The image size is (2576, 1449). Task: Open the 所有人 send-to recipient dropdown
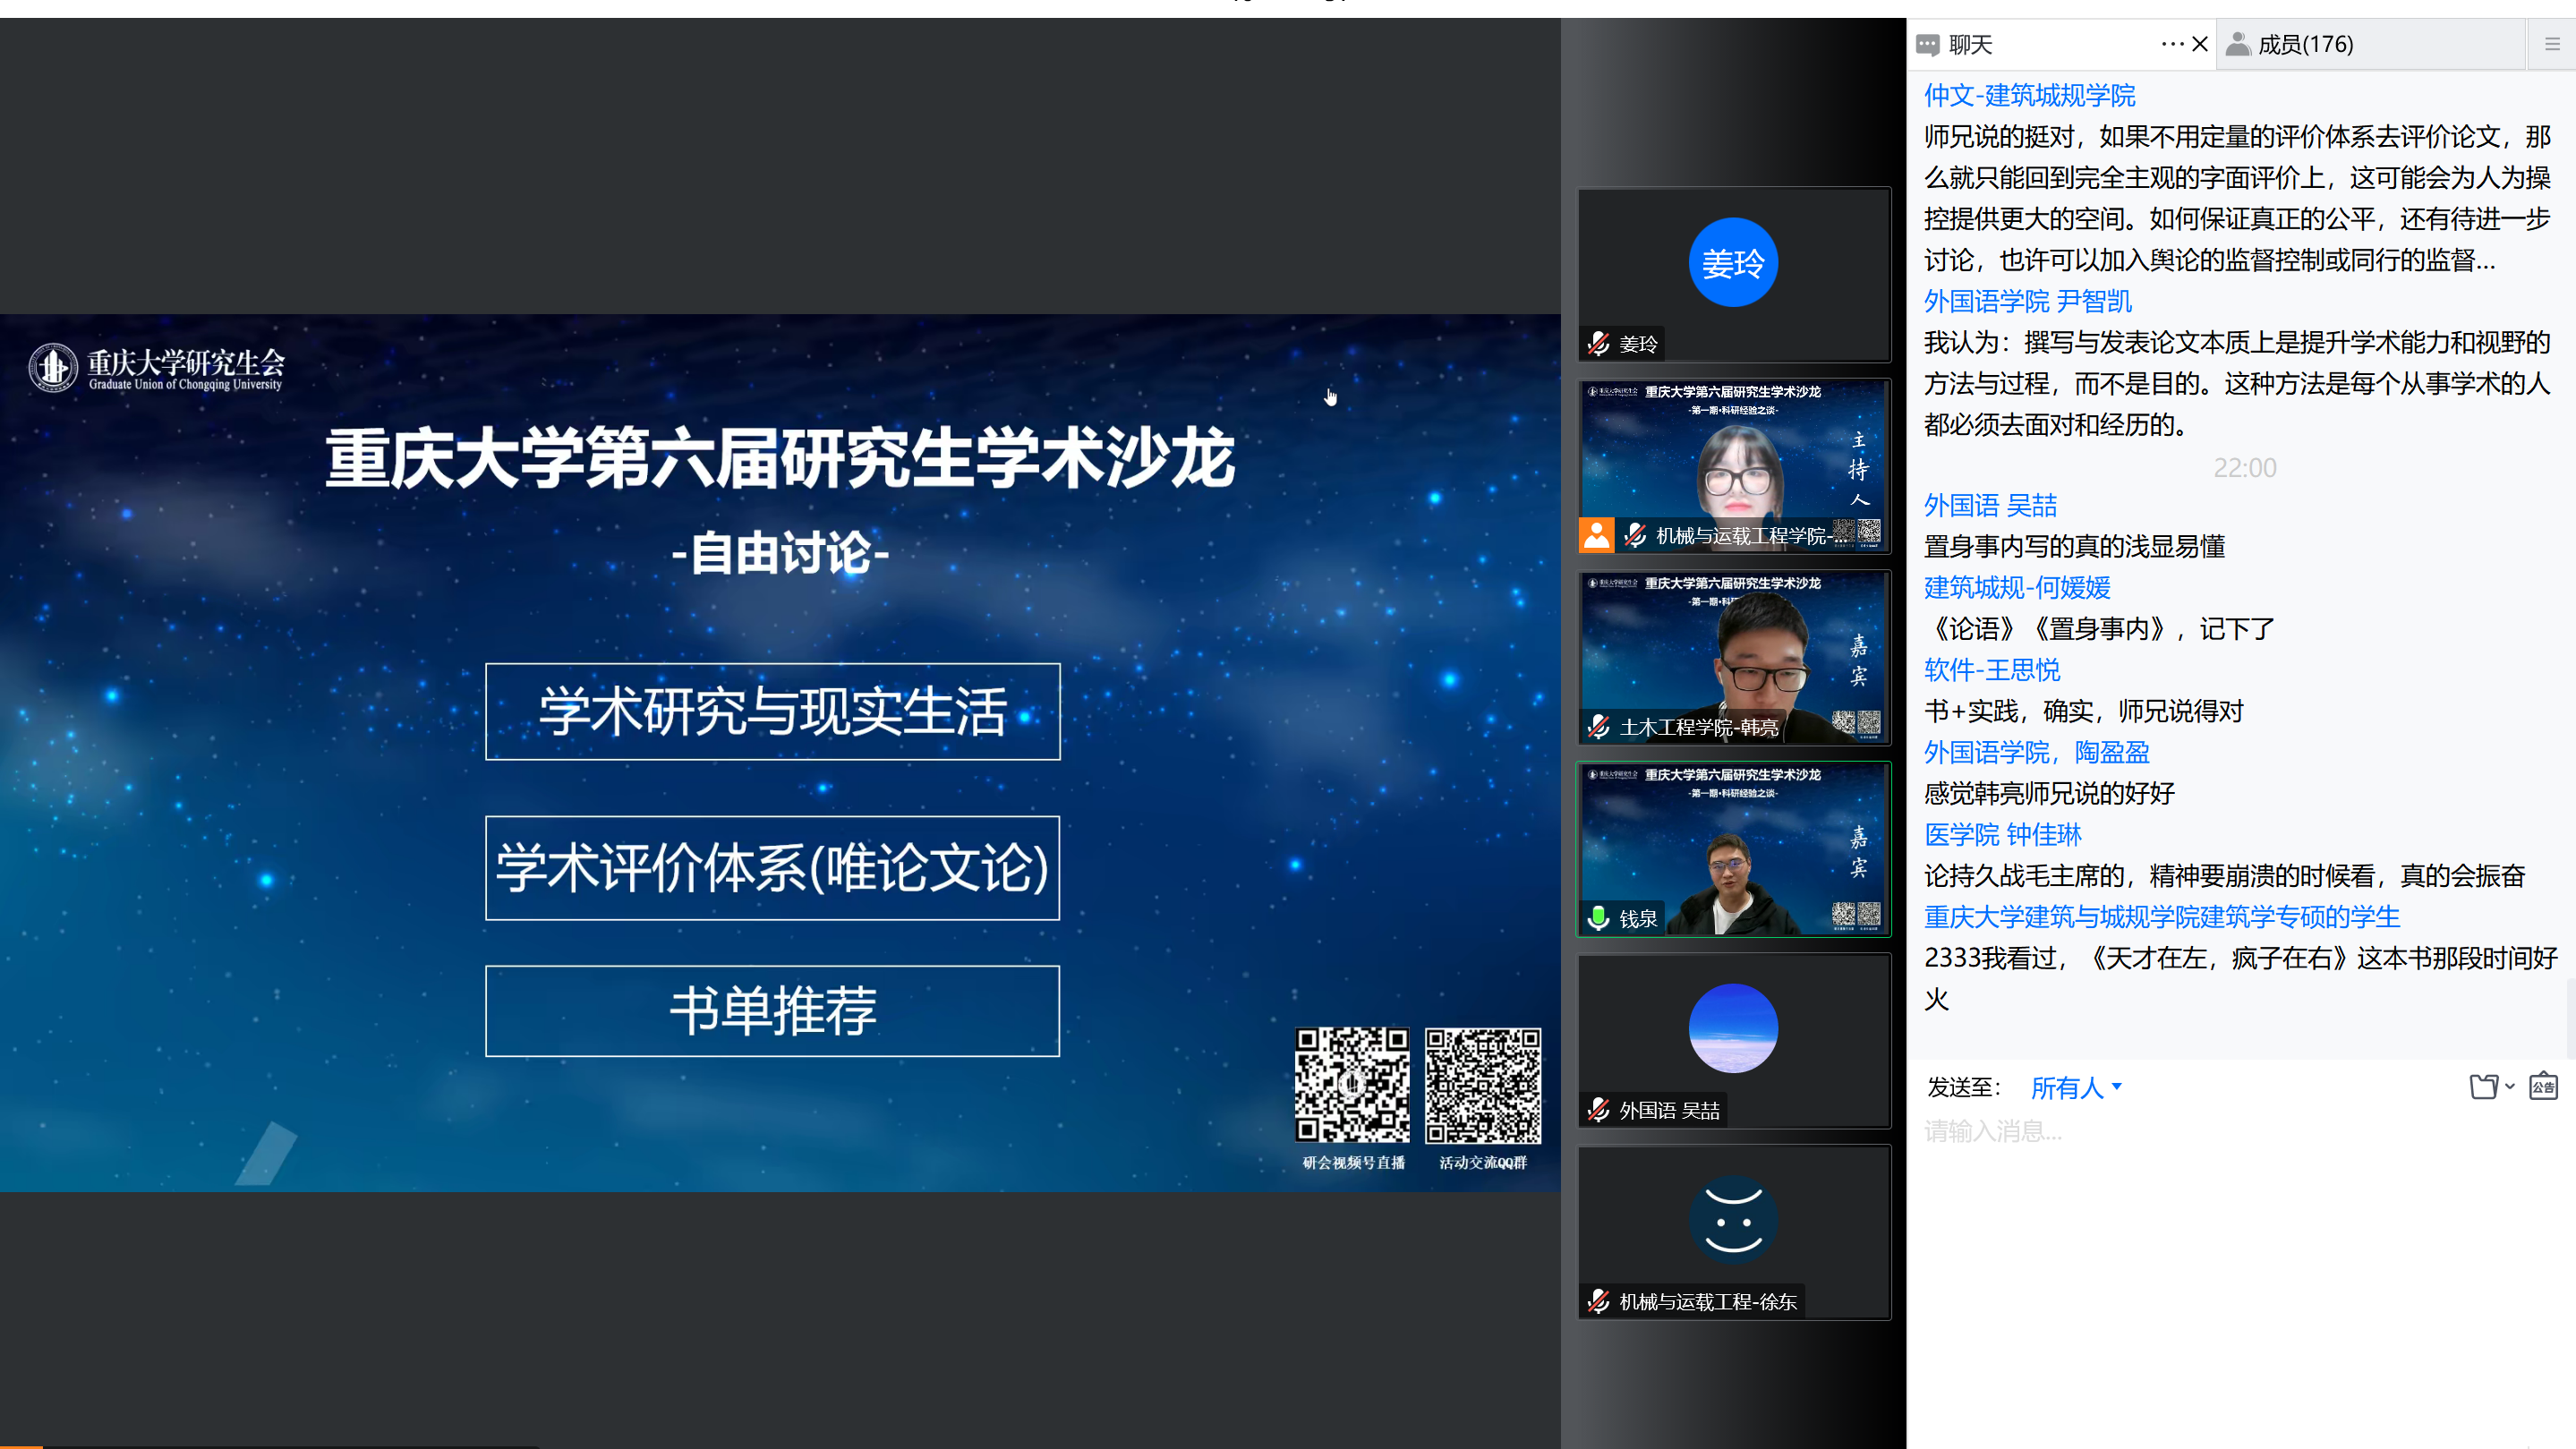(2075, 1087)
